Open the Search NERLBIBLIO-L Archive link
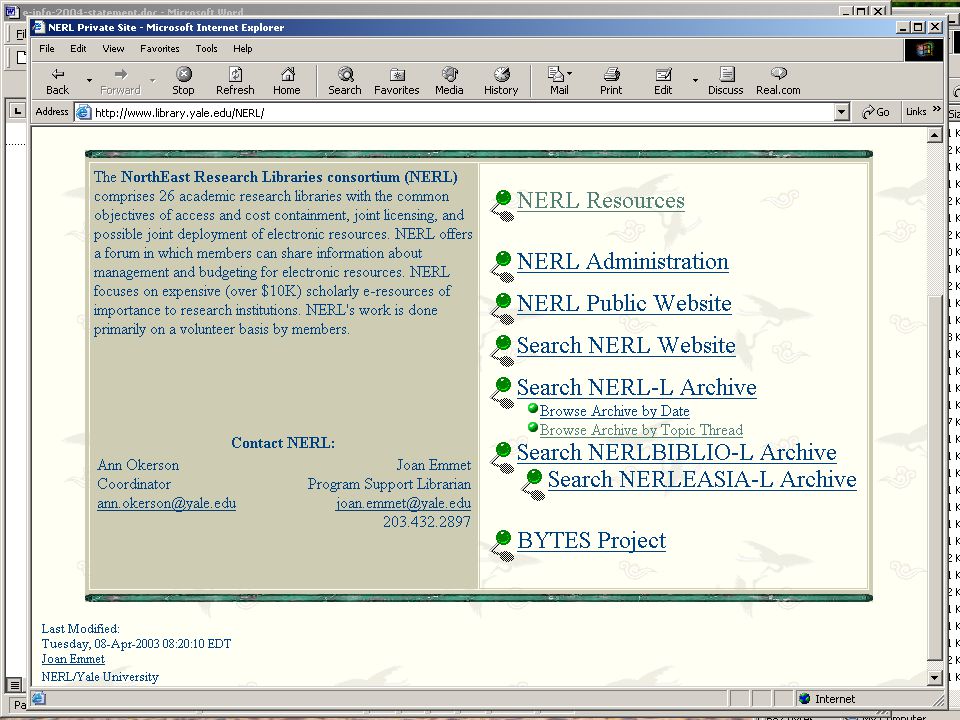Screen dimensions: 960x720 coord(677,452)
